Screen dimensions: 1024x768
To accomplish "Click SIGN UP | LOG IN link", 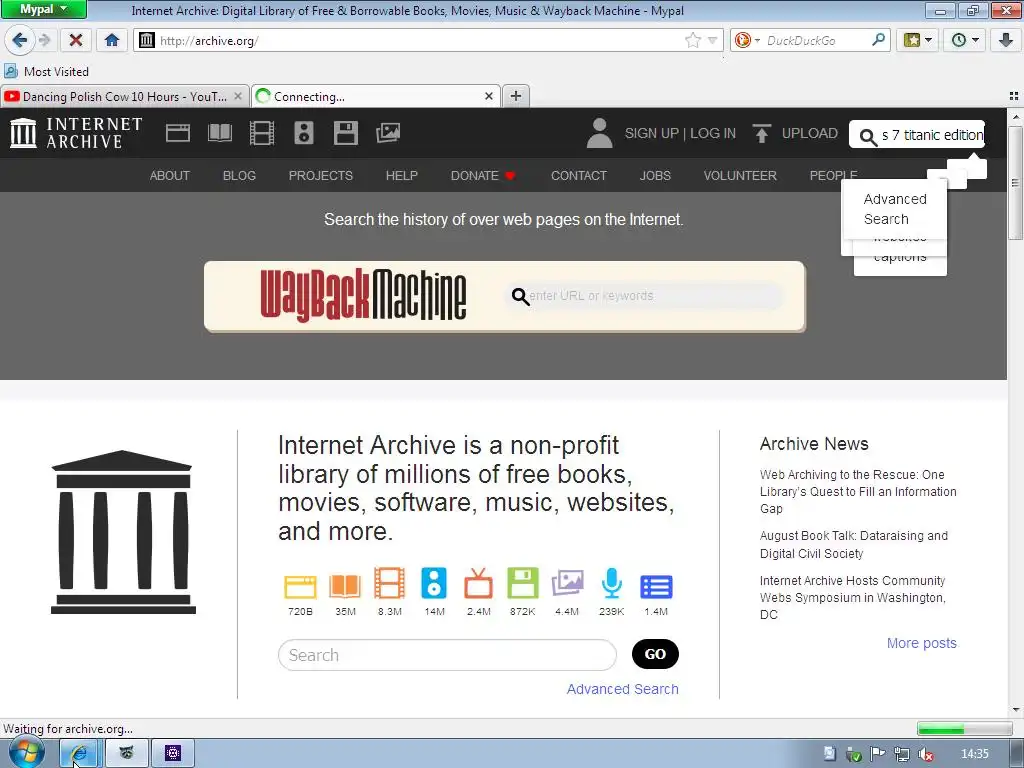I will tap(680, 133).
